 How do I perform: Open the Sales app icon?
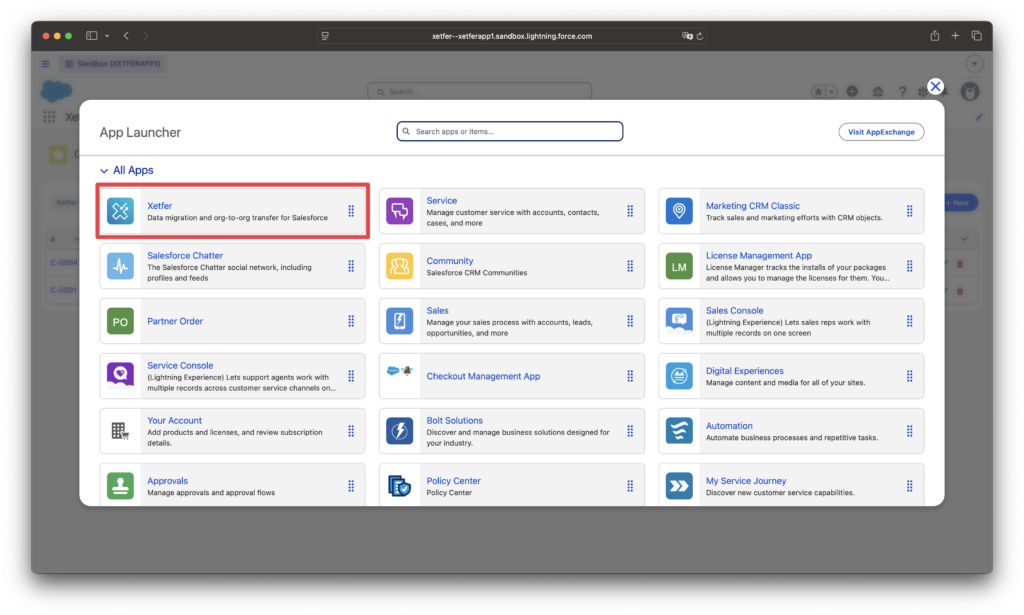pos(400,321)
